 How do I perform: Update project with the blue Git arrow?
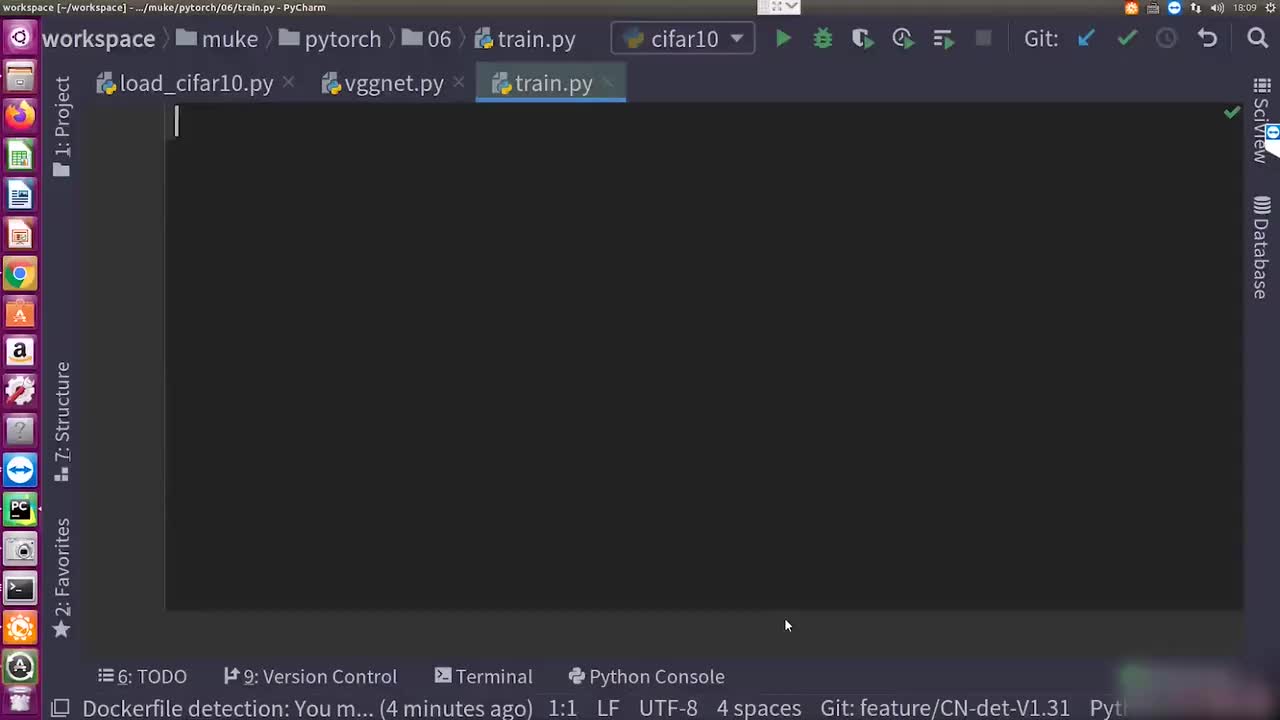click(1086, 39)
